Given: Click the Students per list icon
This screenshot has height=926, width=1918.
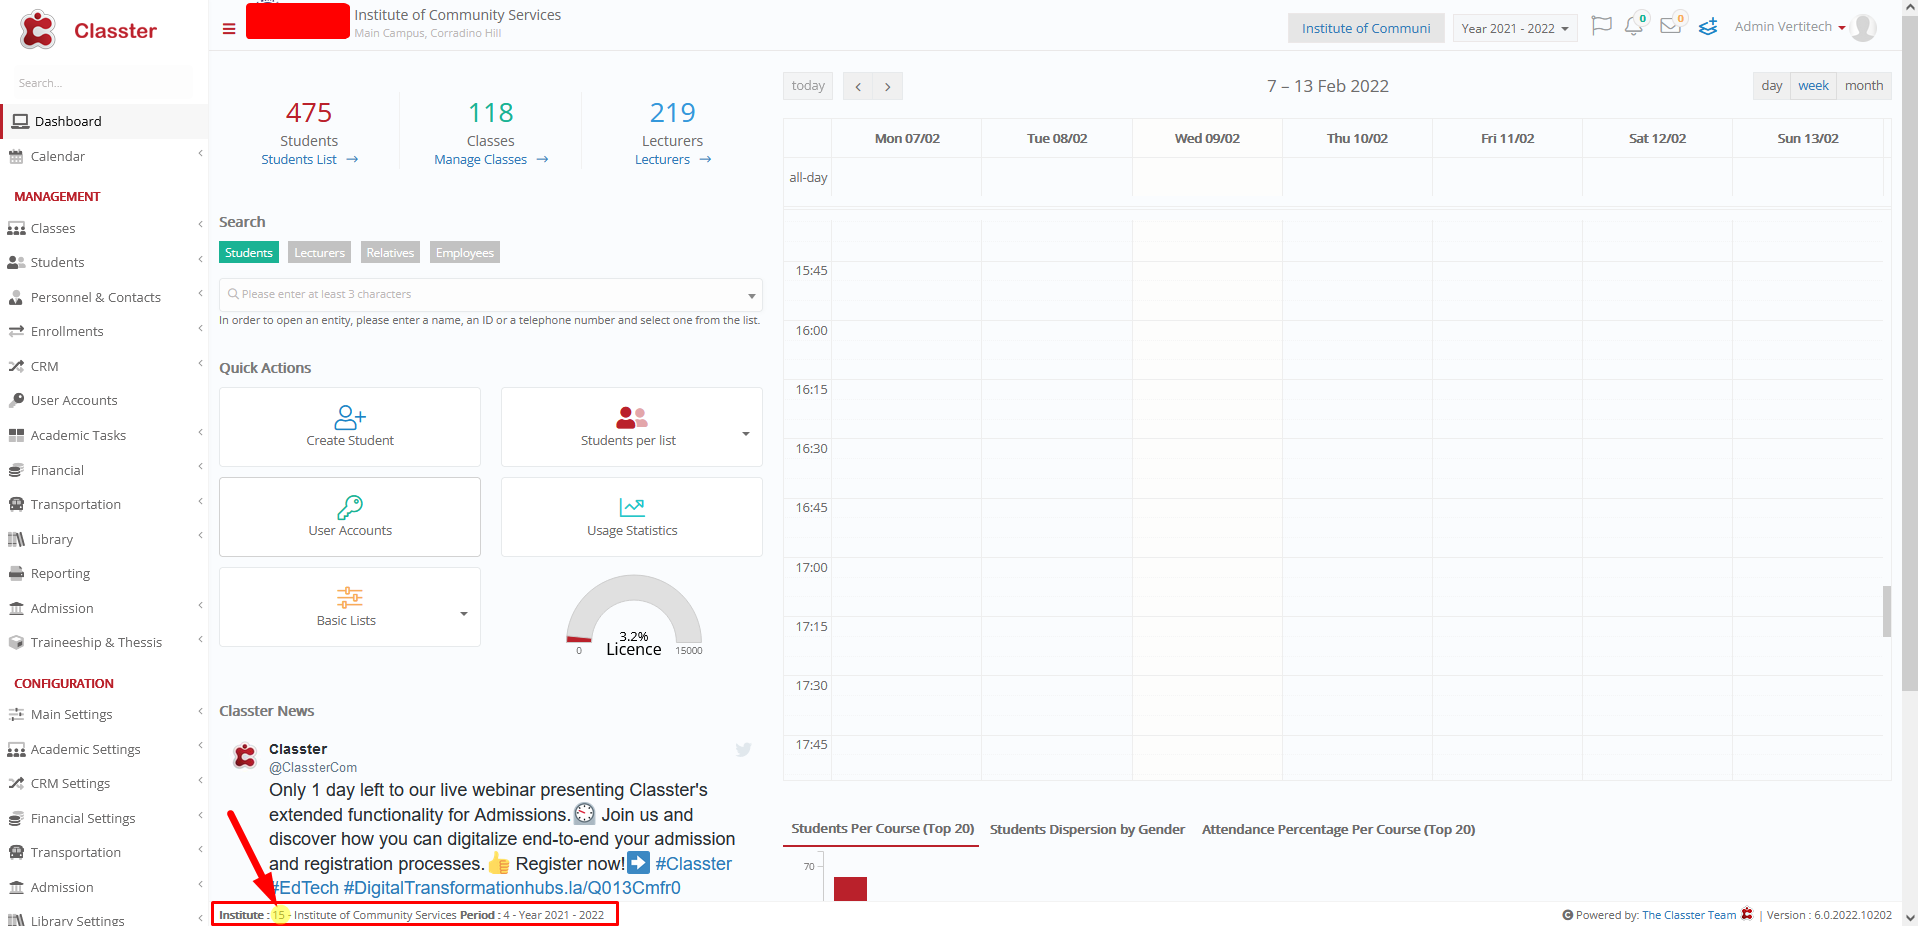Looking at the screenshot, I should pyautogui.click(x=632, y=417).
